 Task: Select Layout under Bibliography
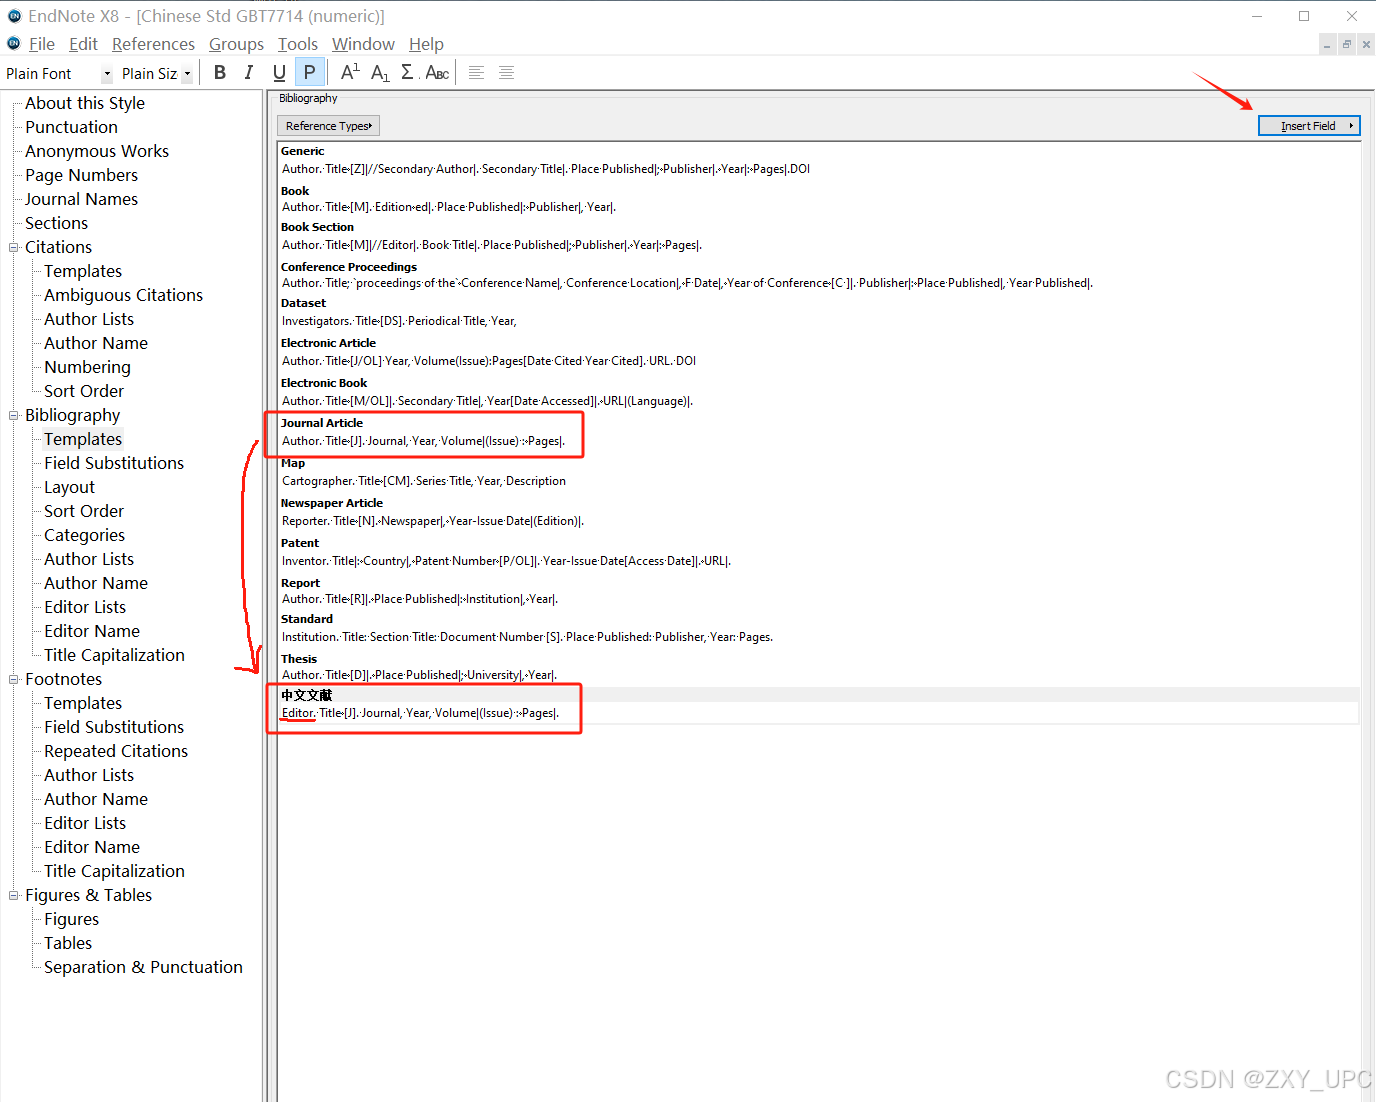click(x=69, y=487)
